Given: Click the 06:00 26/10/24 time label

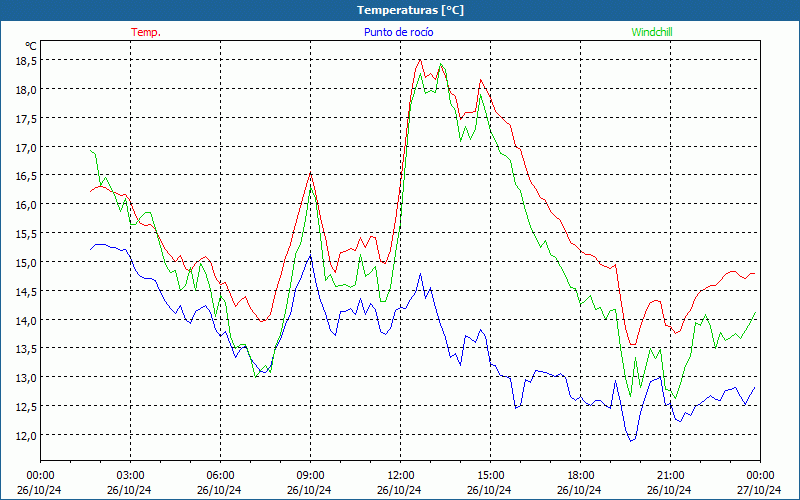Looking at the screenshot, I should pyautogui.click(x=220, y=483).
